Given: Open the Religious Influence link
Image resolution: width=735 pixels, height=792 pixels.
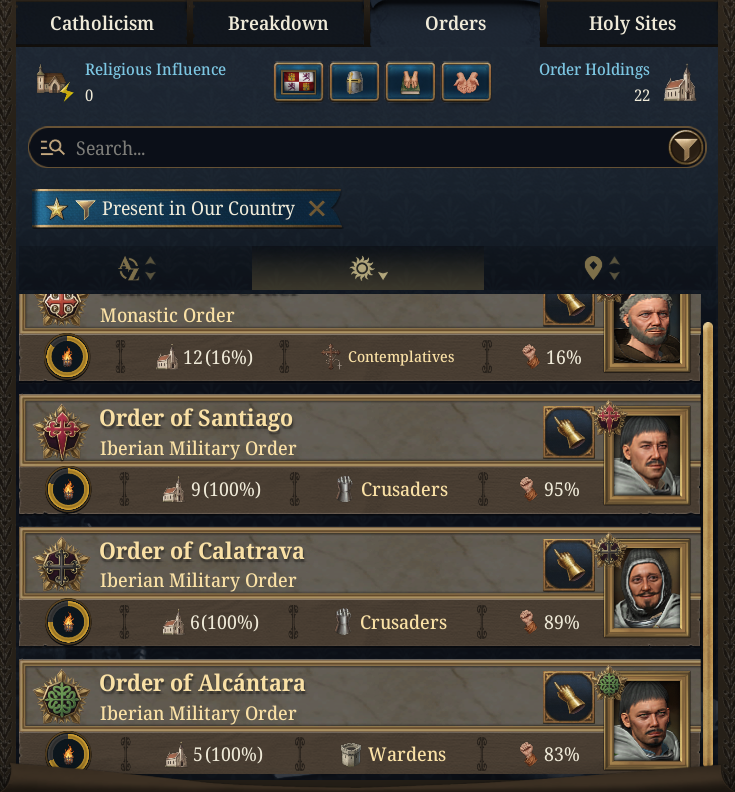Looking at the screenshot, I should [155, 70].
